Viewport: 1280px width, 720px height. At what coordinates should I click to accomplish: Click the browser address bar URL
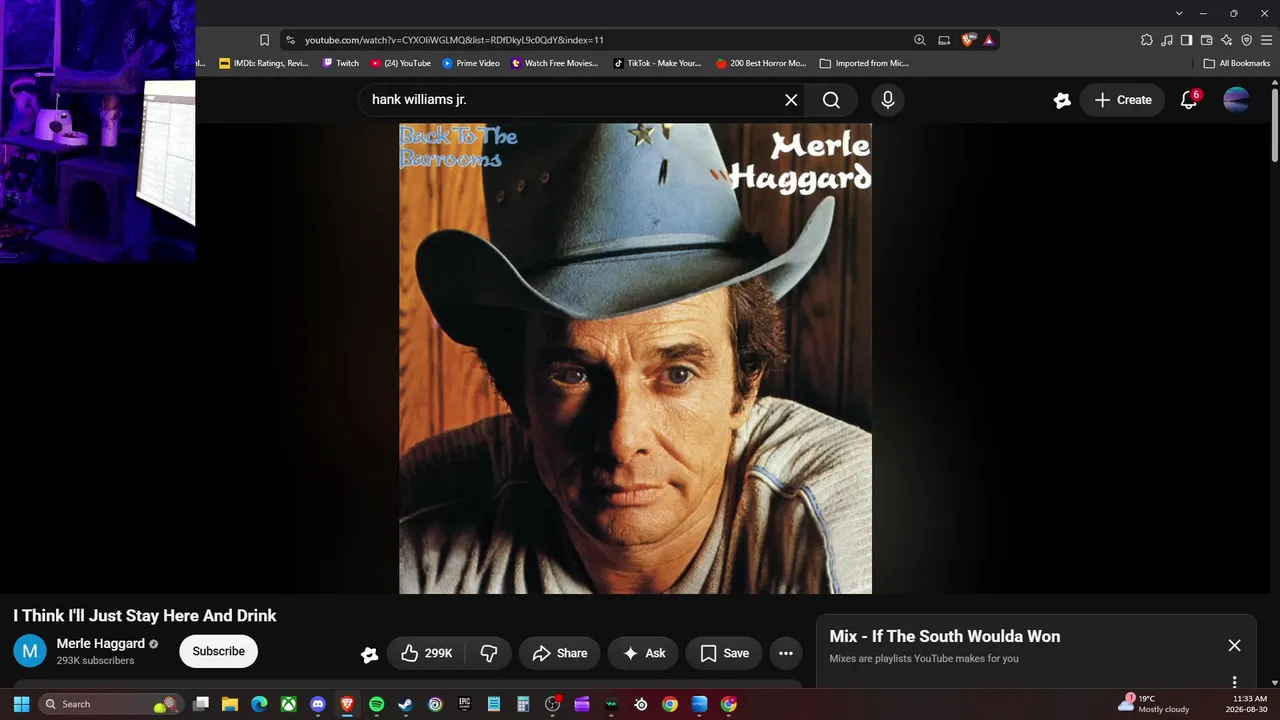pos(454,40)
